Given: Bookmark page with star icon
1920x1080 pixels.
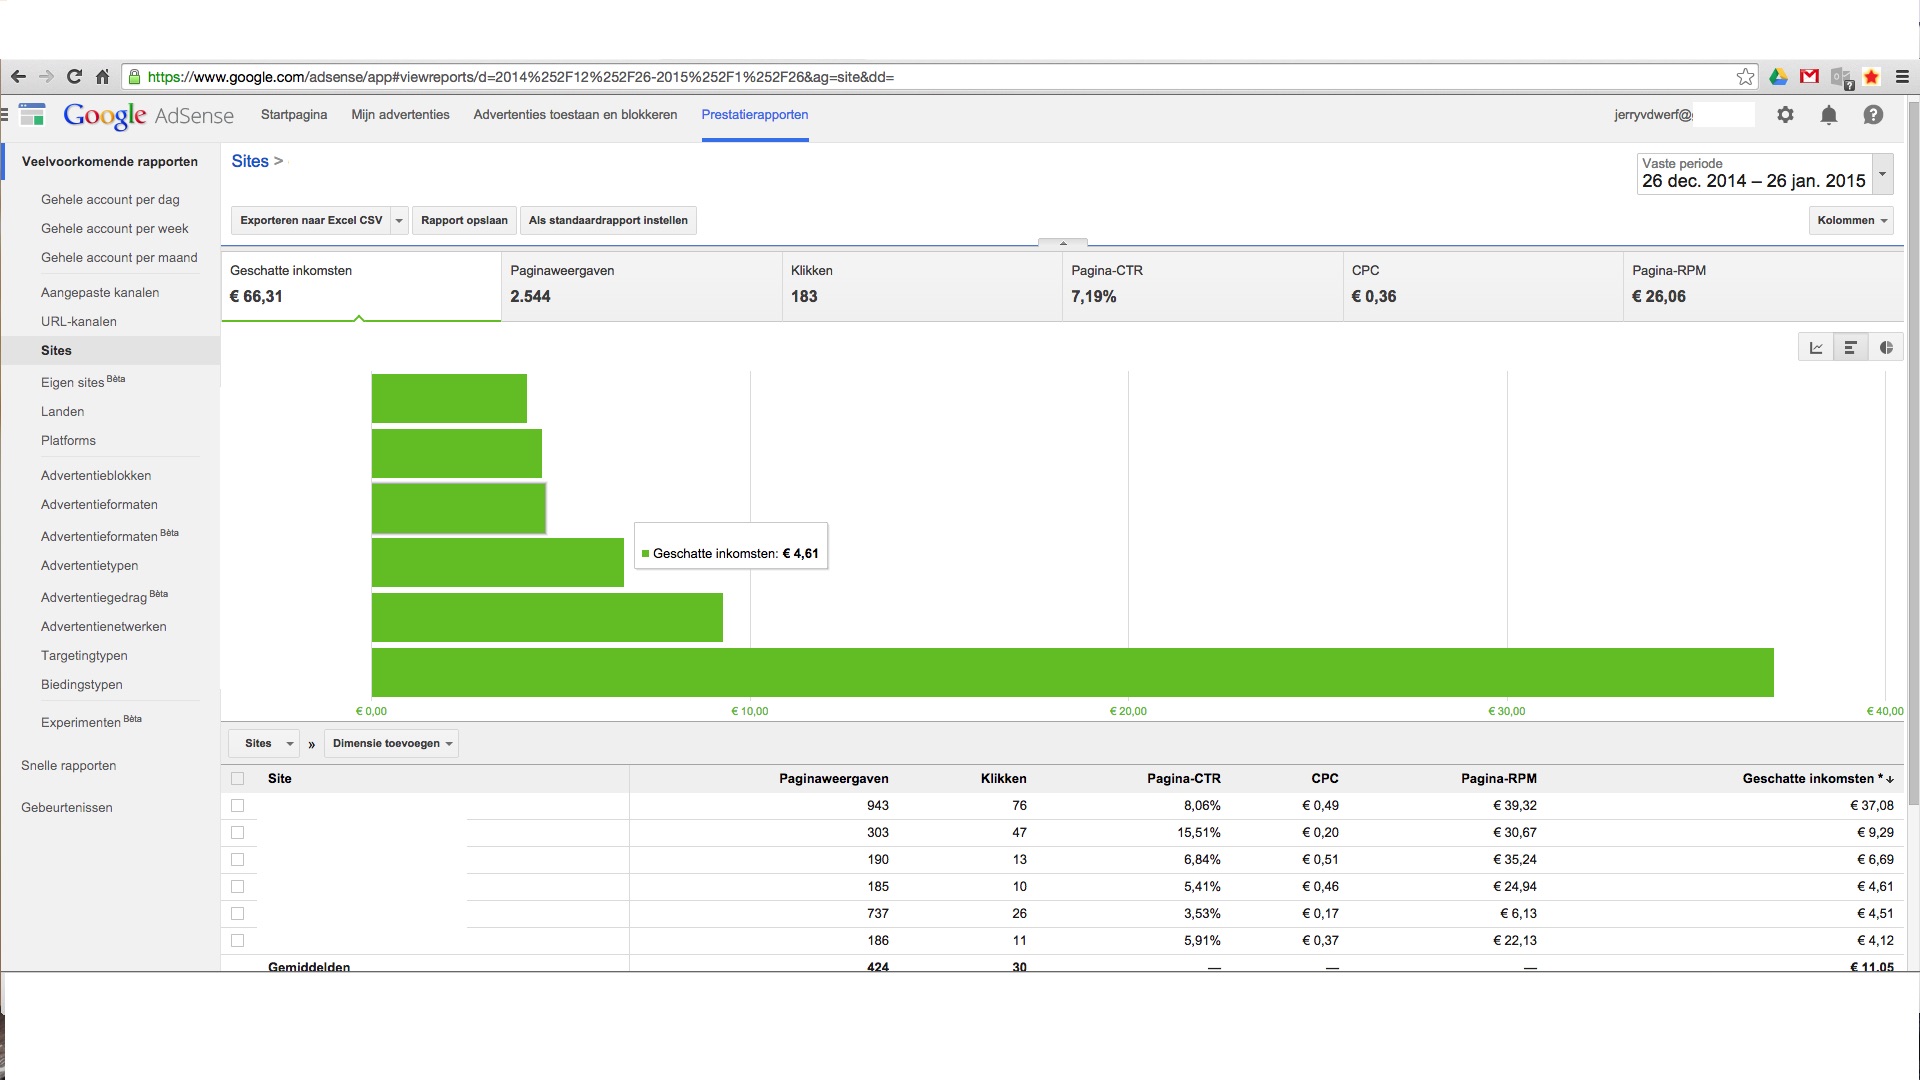Looking at the screenshot, I should click(1745, 77).
